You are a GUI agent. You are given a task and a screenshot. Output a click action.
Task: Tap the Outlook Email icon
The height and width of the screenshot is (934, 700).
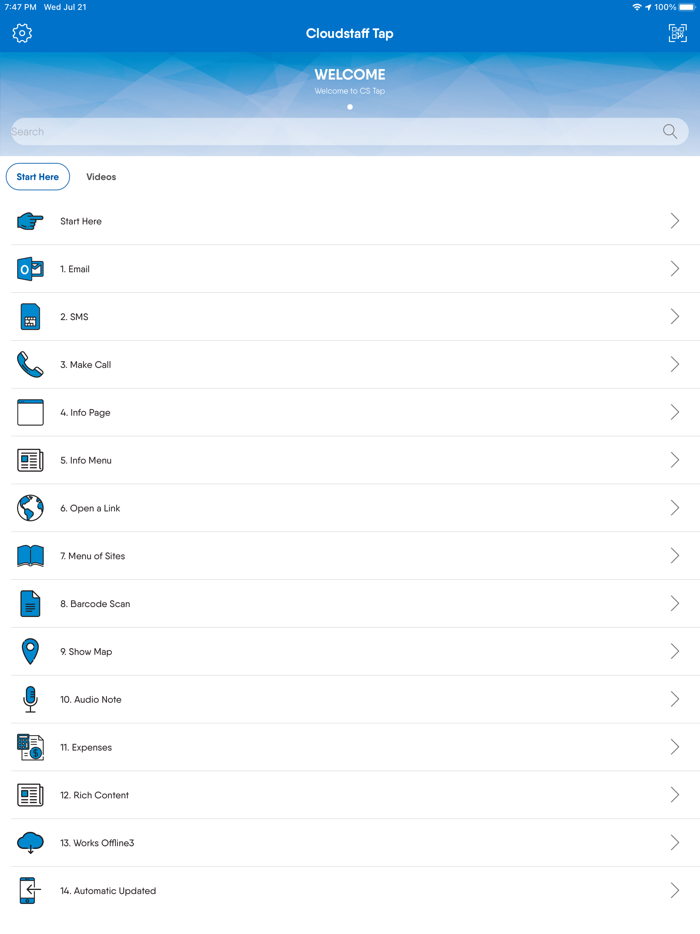(30, 269)
